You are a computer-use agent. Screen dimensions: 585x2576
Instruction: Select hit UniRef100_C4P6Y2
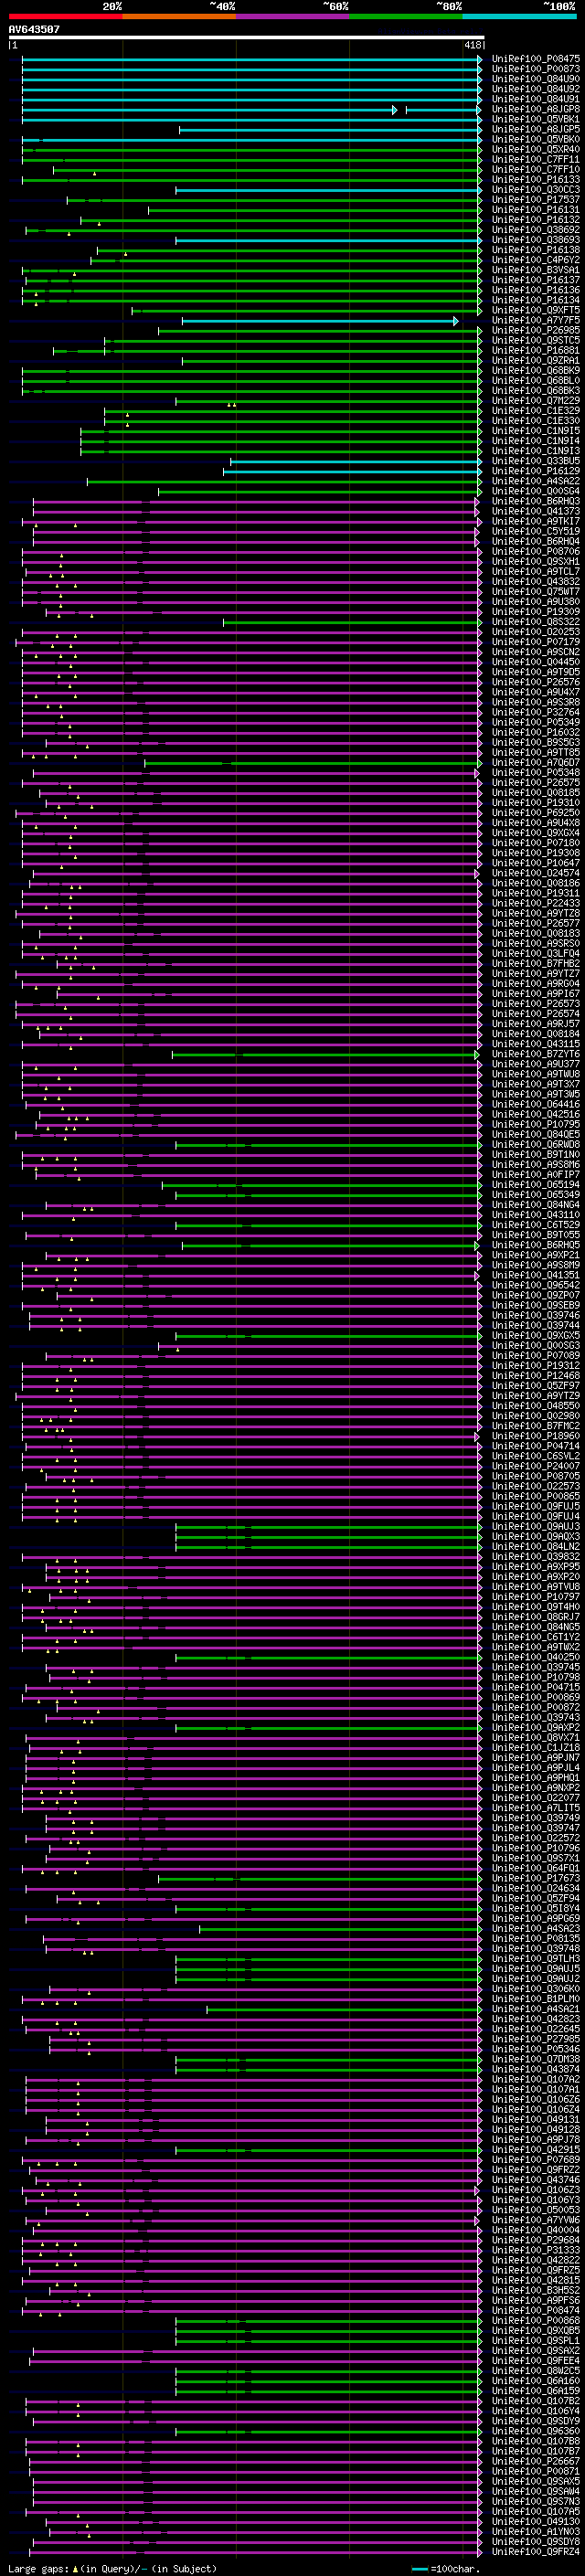click(535, 260)
